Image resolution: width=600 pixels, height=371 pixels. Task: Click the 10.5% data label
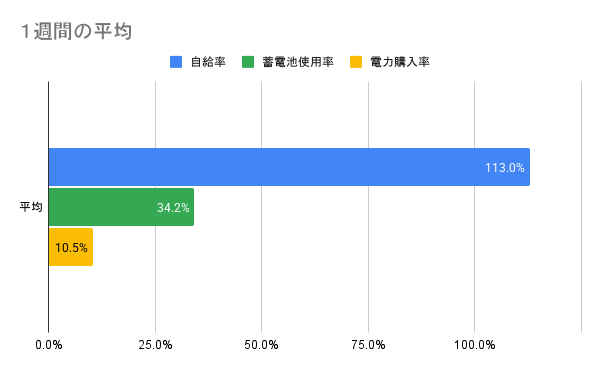[x=71, y=248]
